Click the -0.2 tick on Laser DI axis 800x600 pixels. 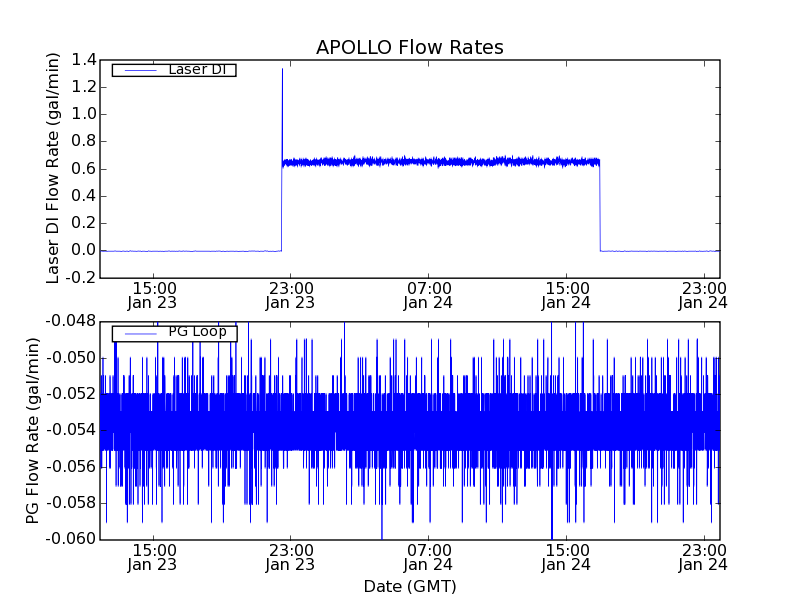tap(81, 278)
